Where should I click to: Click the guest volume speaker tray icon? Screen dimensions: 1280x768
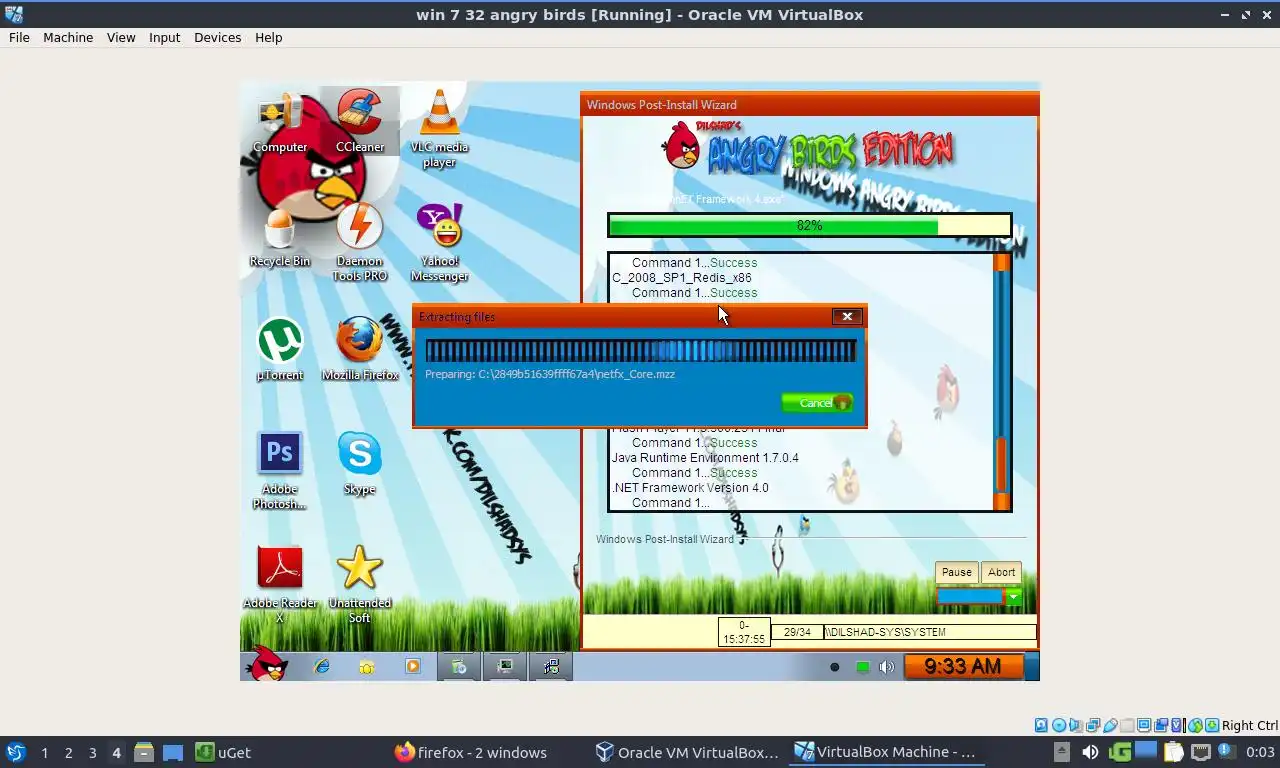[886, 667]
